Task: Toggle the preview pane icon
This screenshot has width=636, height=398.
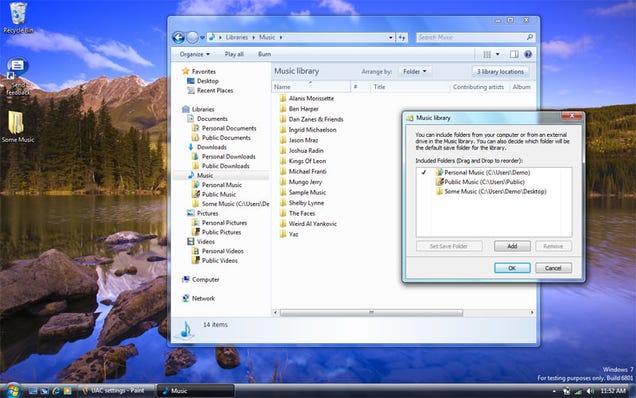Action: coord(514,54)
